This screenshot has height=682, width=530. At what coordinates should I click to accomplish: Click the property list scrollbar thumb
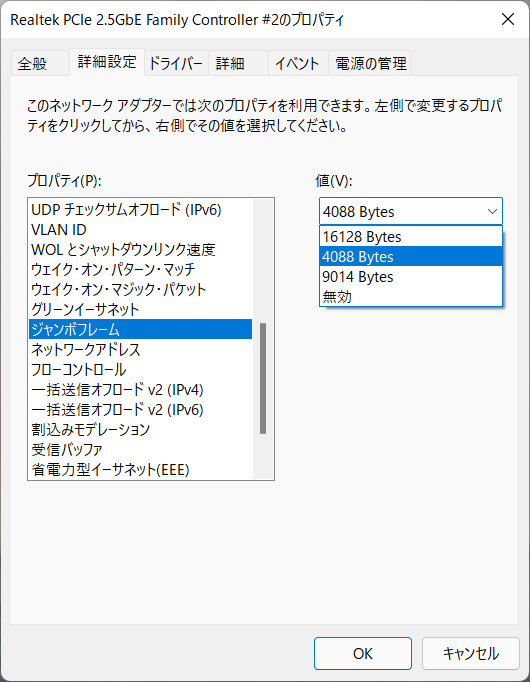click(263, 378)
